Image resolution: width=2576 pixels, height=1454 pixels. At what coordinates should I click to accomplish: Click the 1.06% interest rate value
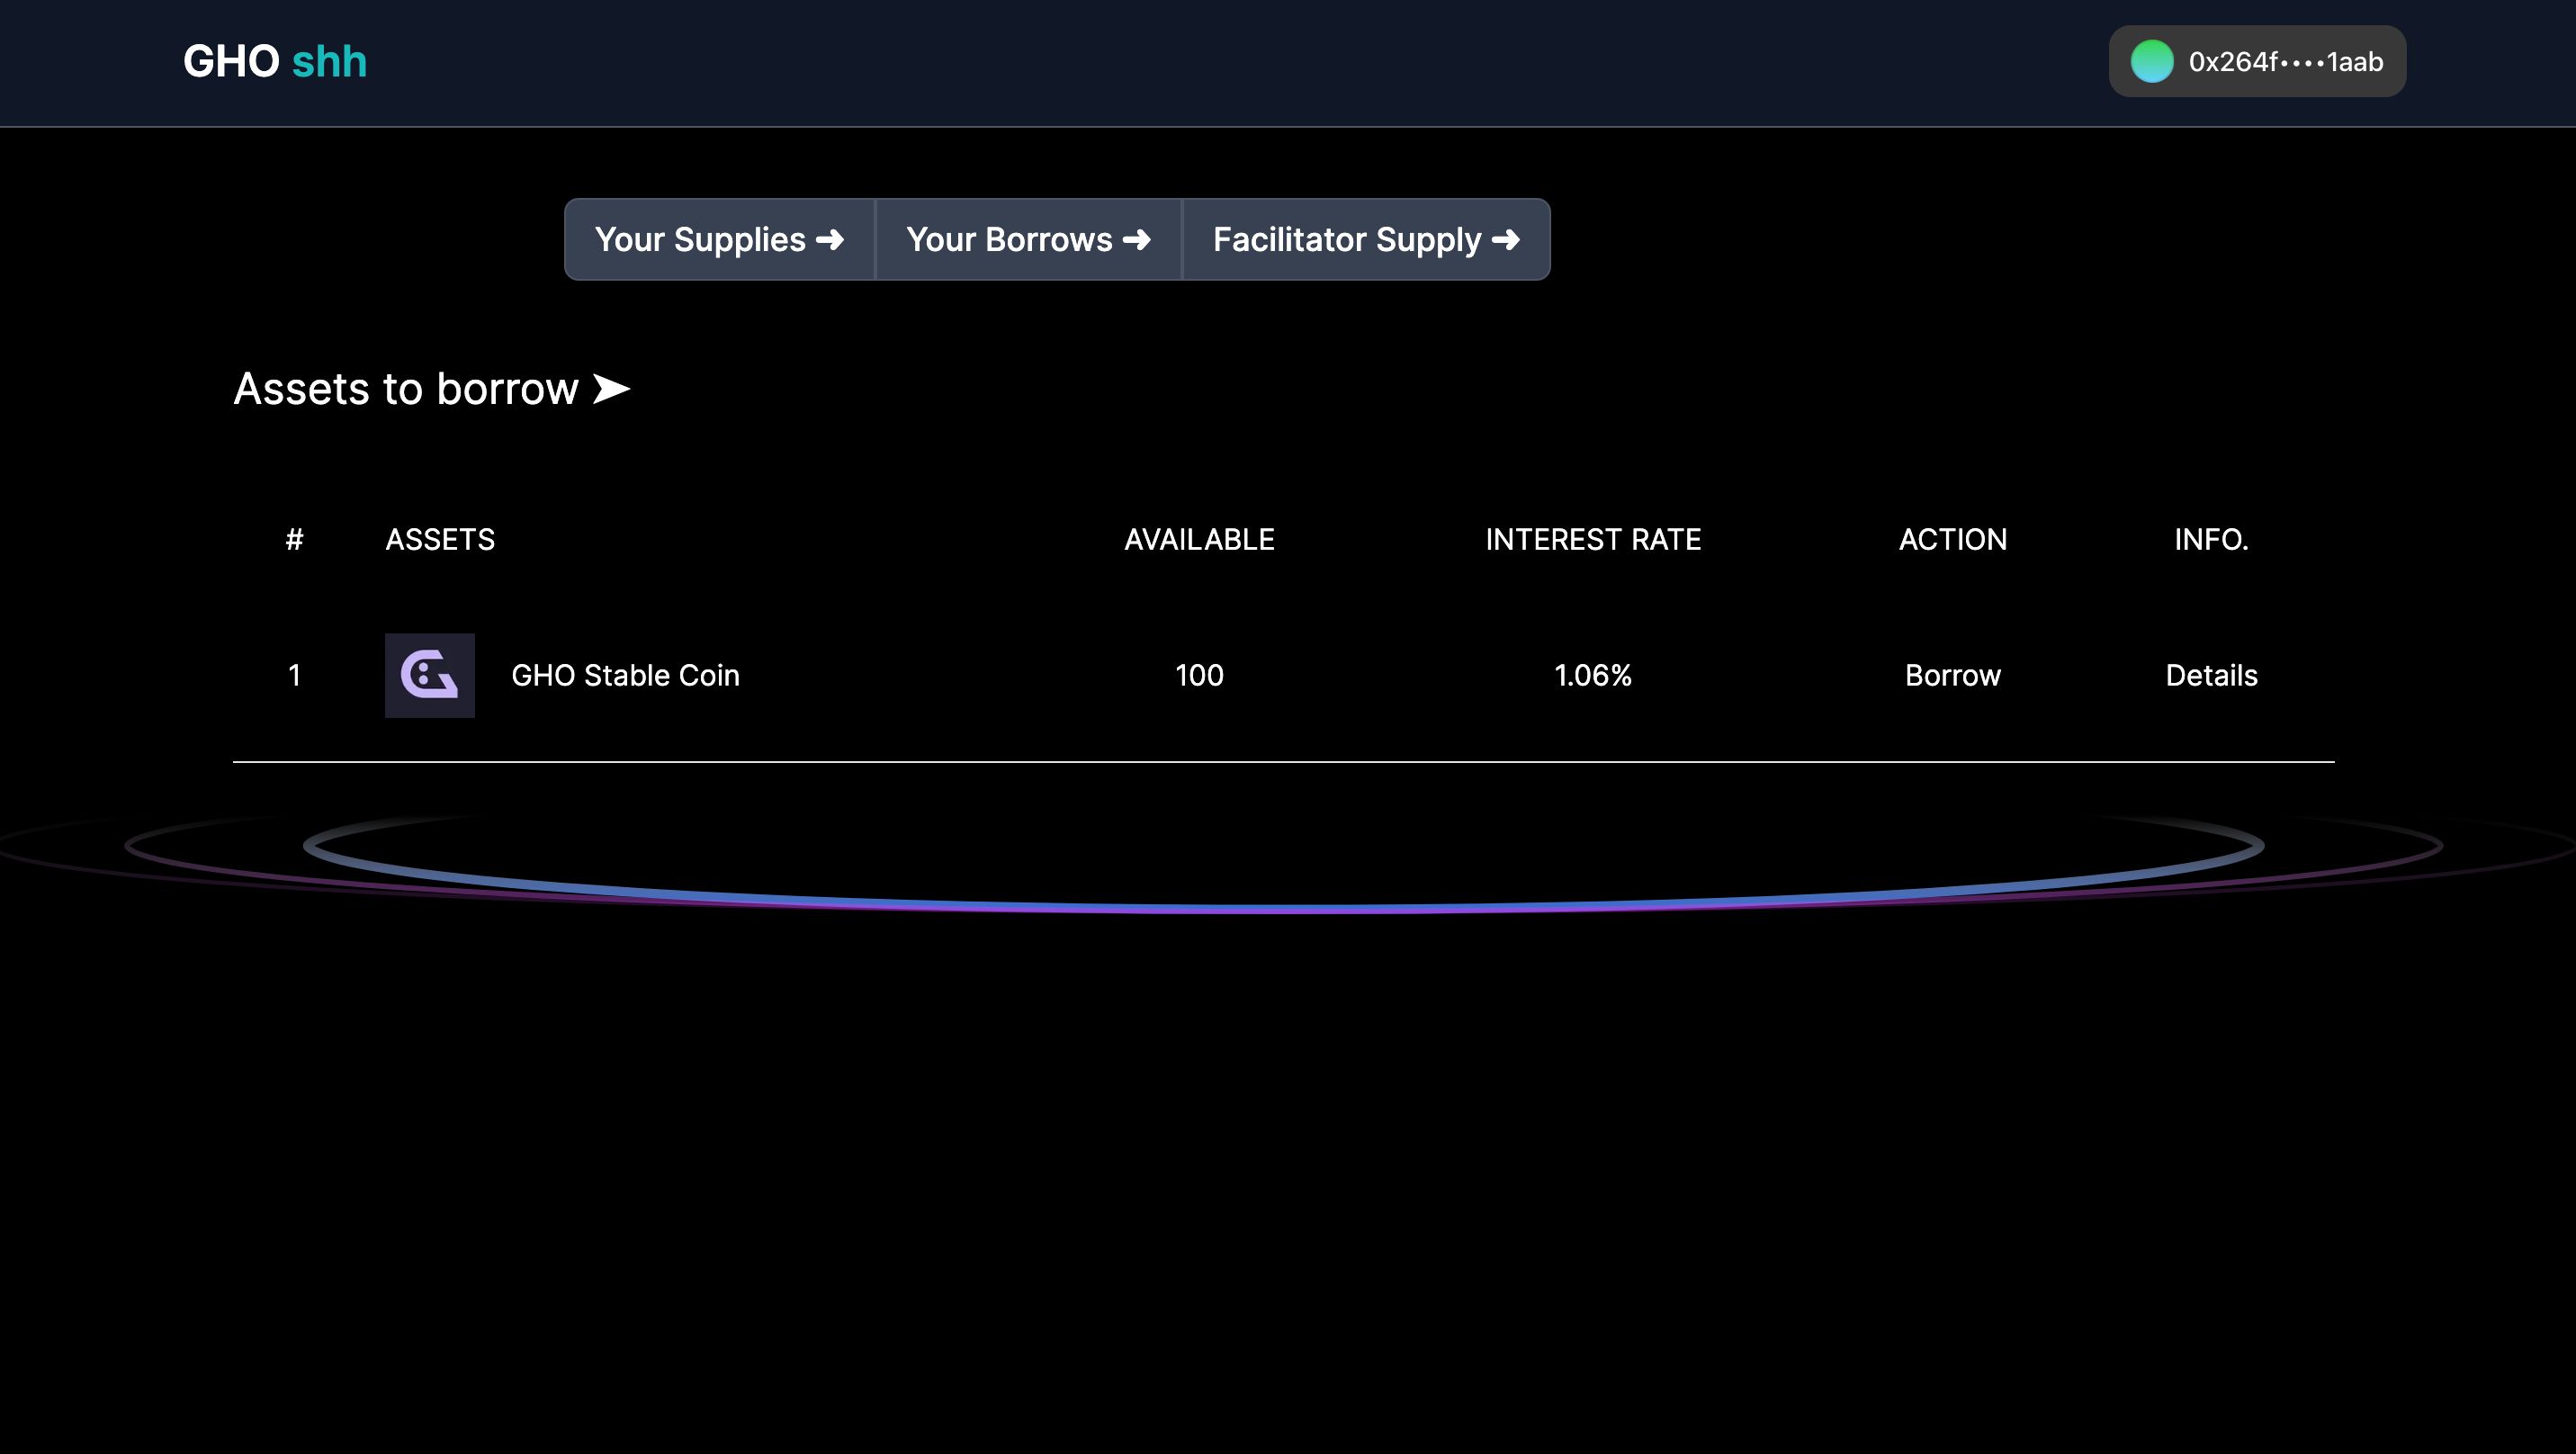[1591, 674]
